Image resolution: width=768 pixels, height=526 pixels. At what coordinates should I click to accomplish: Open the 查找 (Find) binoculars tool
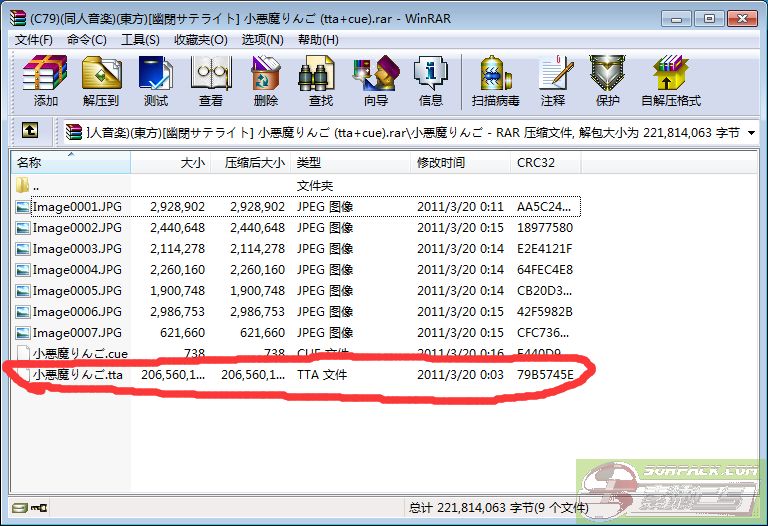coord(321,81)
